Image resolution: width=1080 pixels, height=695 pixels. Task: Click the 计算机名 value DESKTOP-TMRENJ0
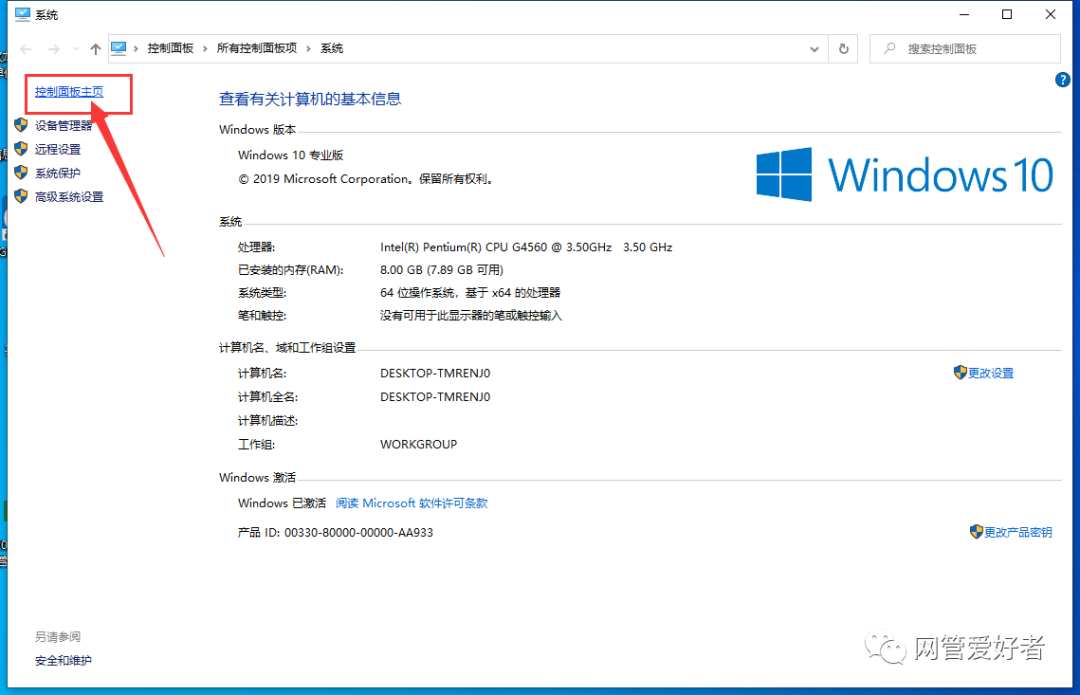pyautogui.click(x=435, y=373)
